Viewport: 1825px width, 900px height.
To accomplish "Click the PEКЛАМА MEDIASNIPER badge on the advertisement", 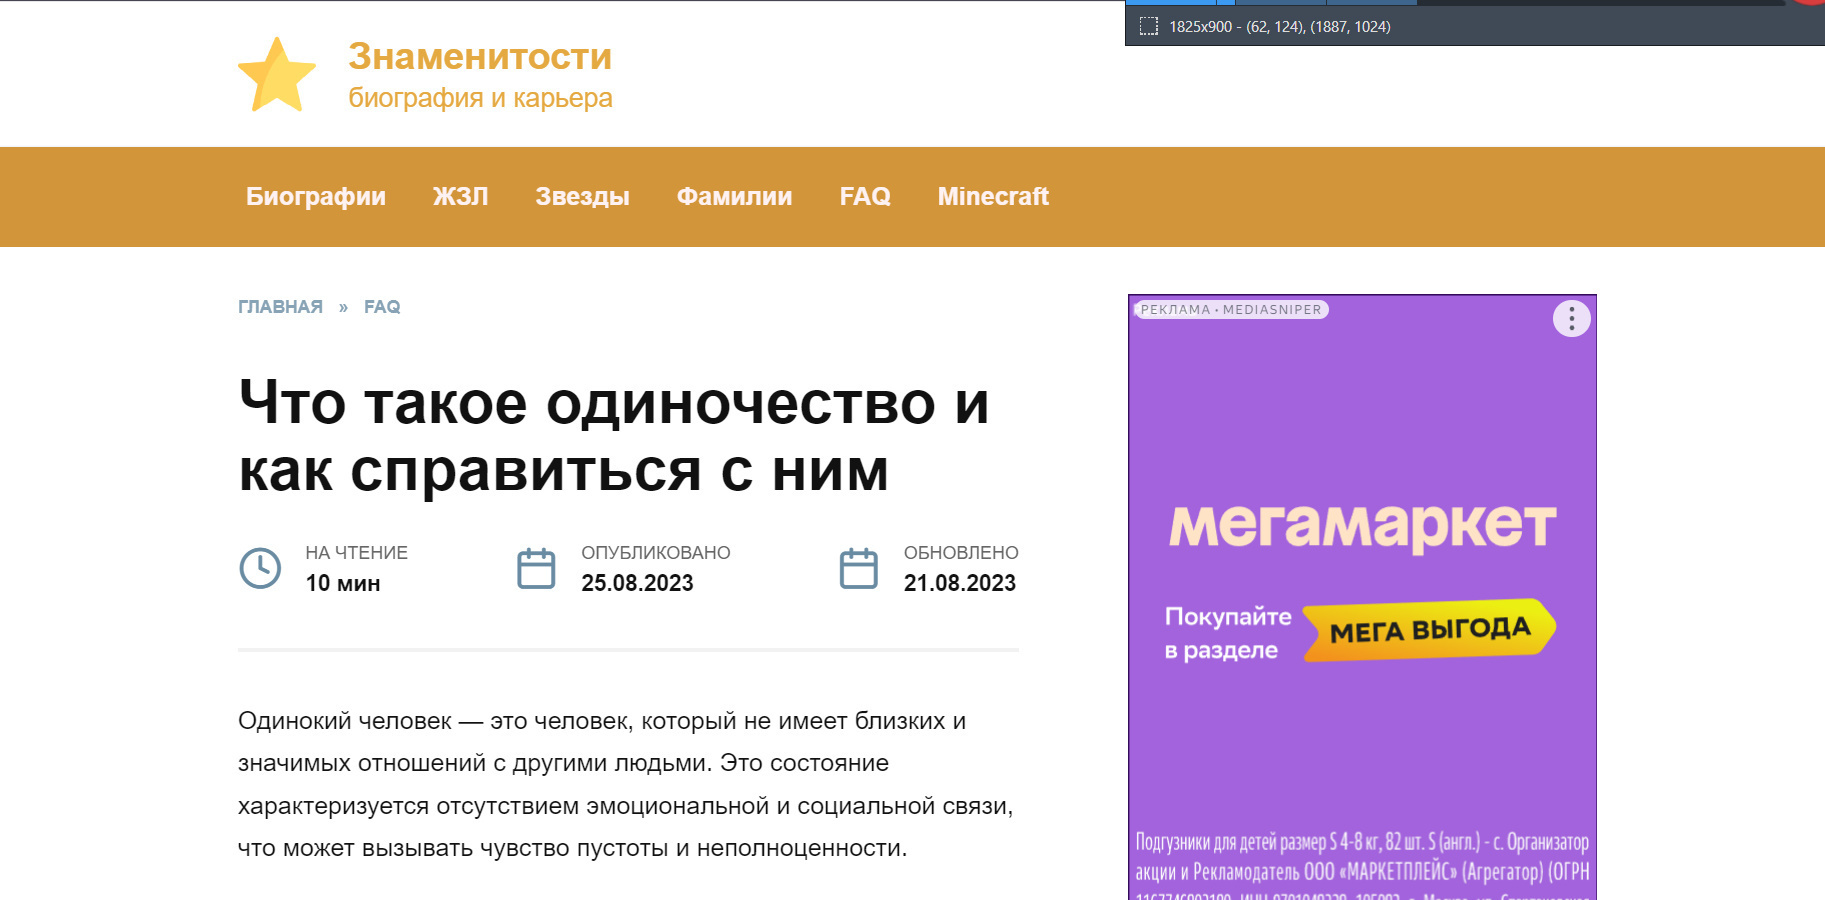I will 1231,309.
